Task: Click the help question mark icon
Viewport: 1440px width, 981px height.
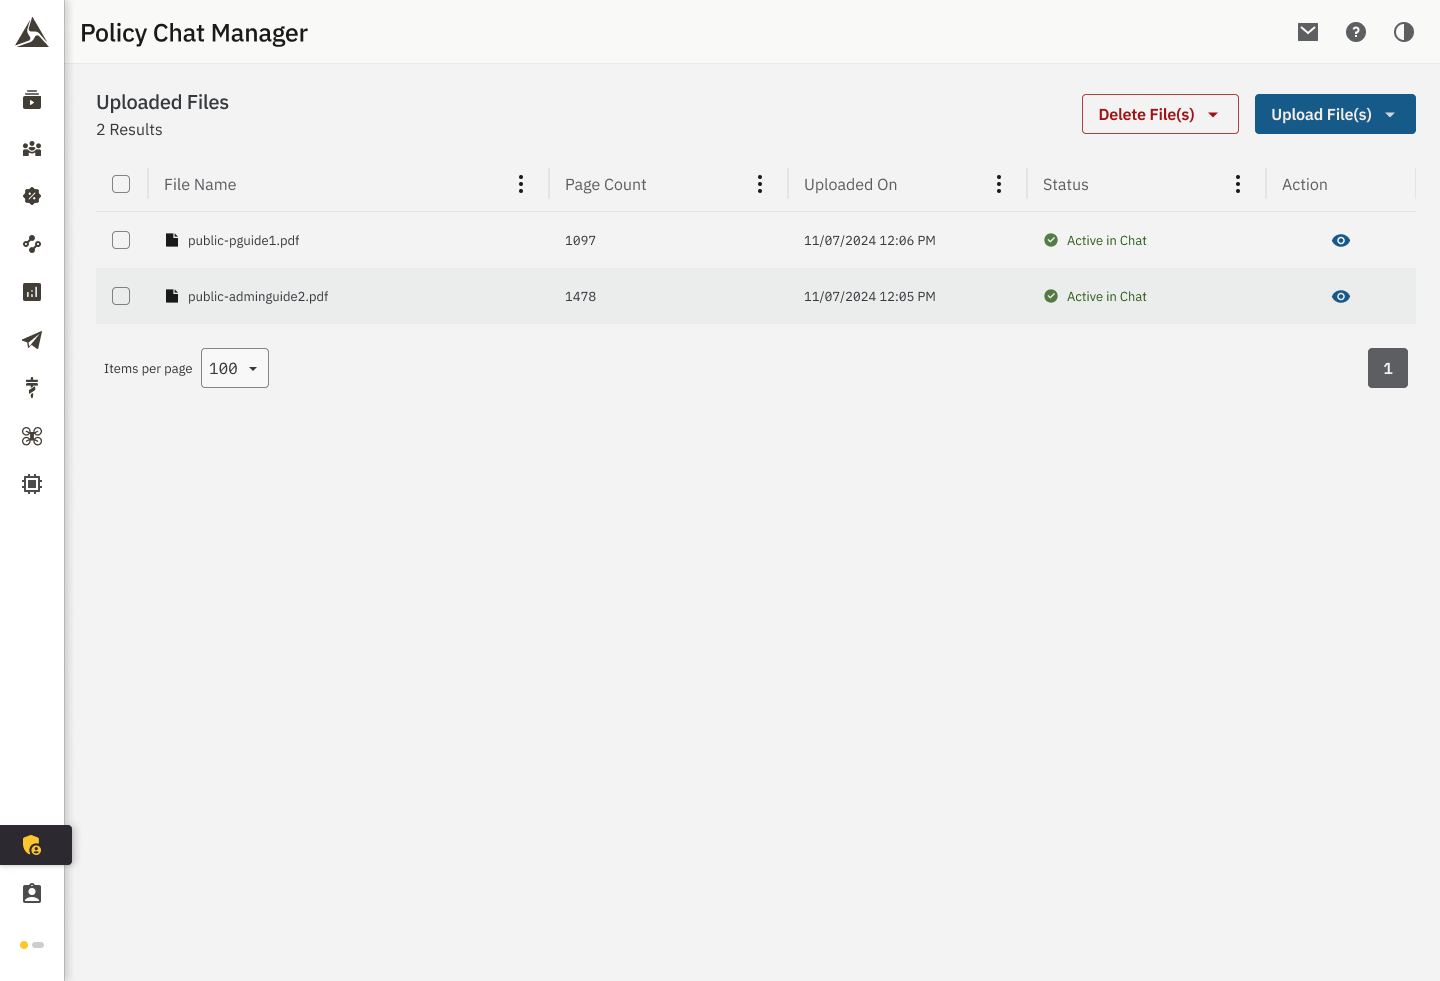Action: click(1355, 31)
